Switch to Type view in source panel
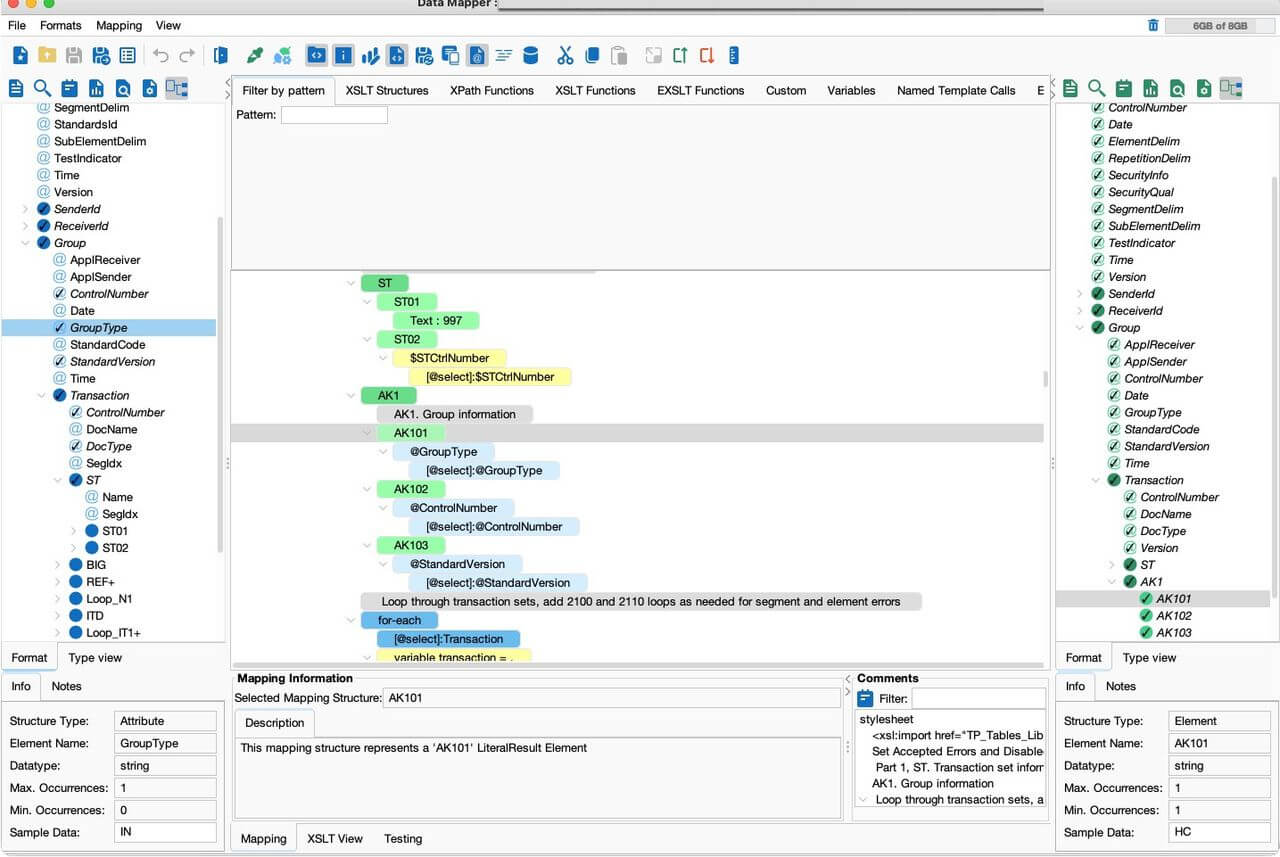 (x=95, y=657)
